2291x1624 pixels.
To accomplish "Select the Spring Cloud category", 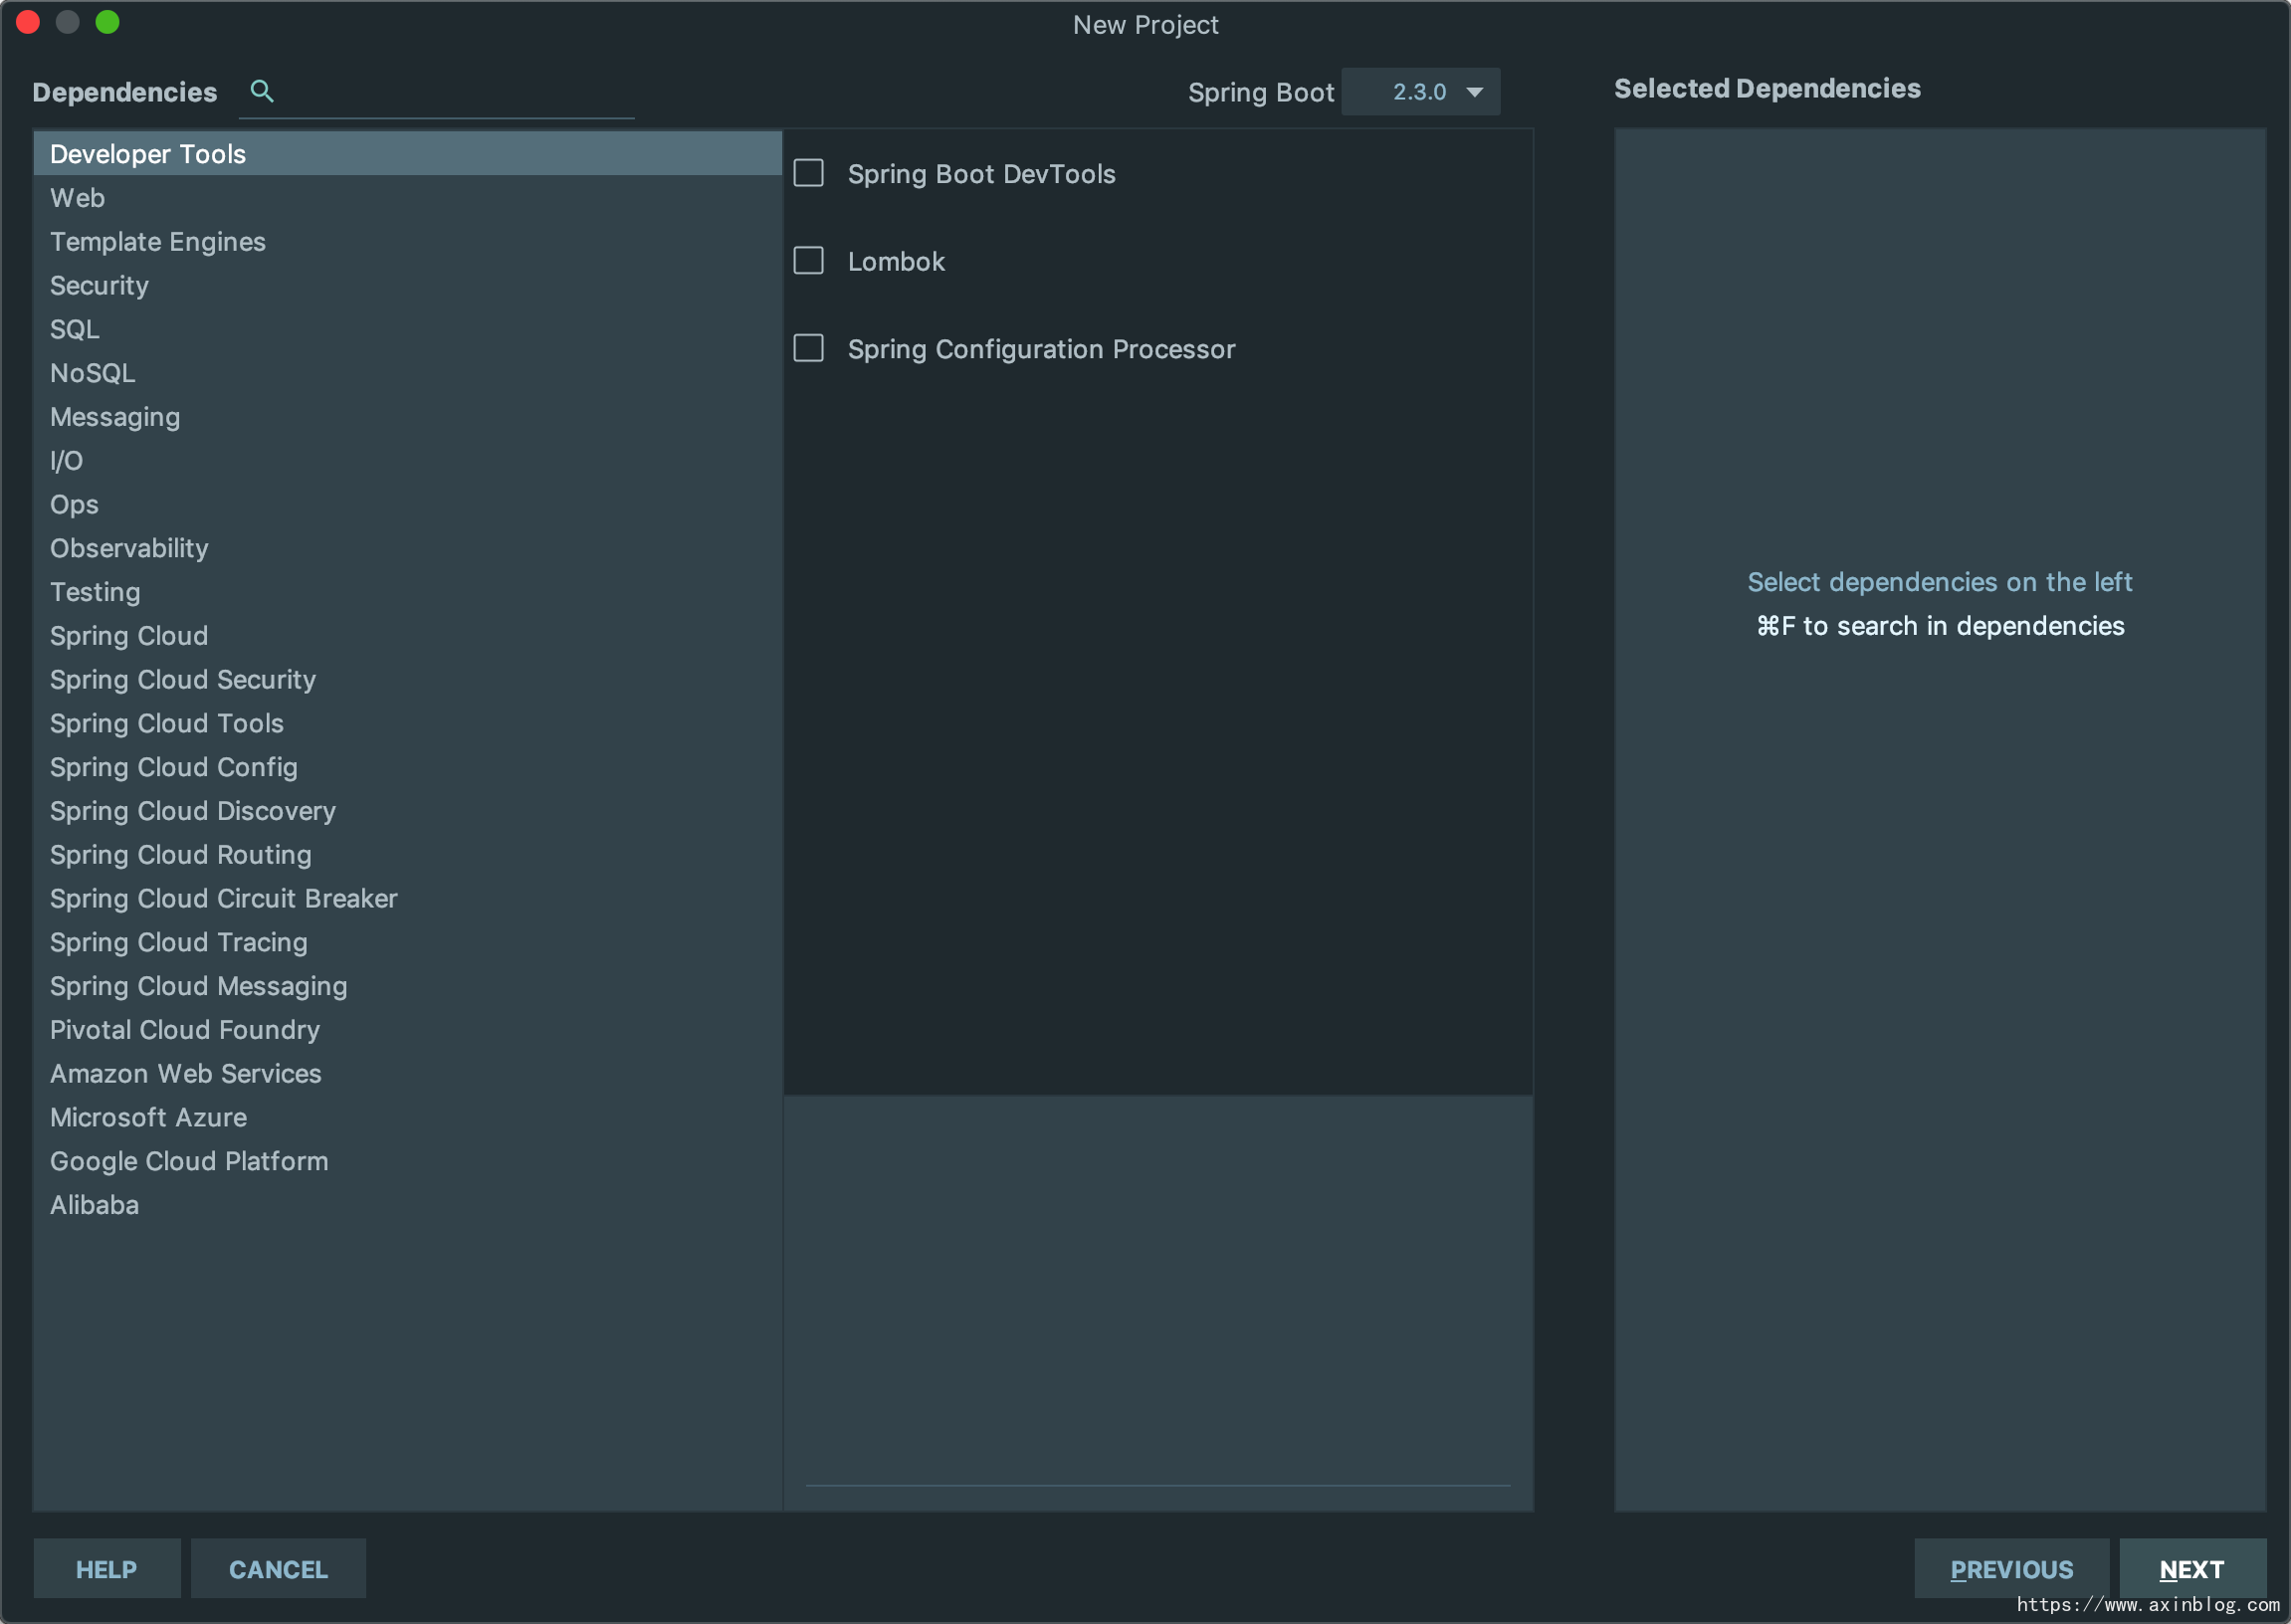I will (408, 636).
